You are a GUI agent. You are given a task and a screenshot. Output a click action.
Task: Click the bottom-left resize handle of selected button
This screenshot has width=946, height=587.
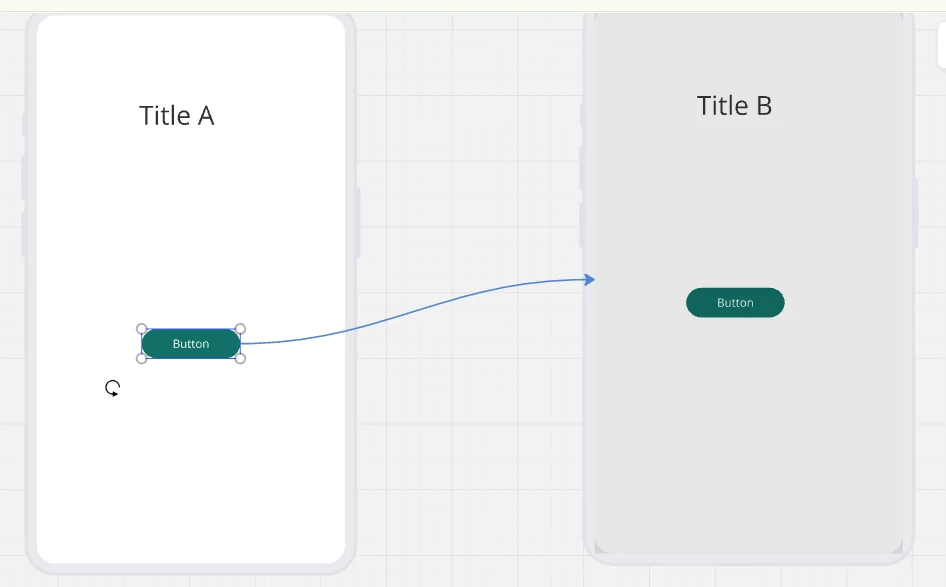pyautogui.click(x=142, y=358)
